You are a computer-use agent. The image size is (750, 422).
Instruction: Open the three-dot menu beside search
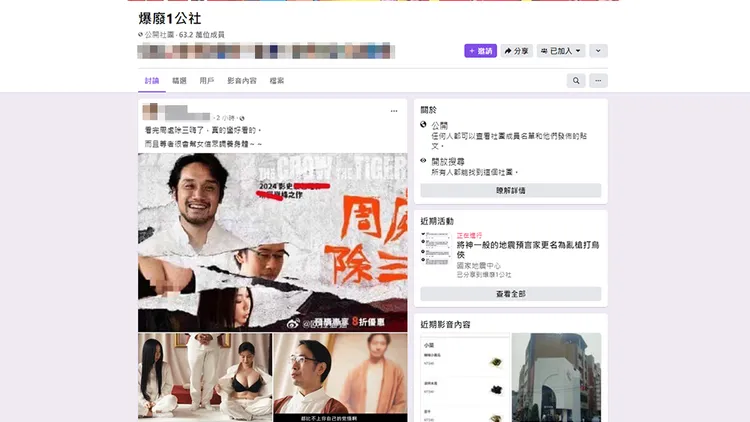(x=598, y=81)
